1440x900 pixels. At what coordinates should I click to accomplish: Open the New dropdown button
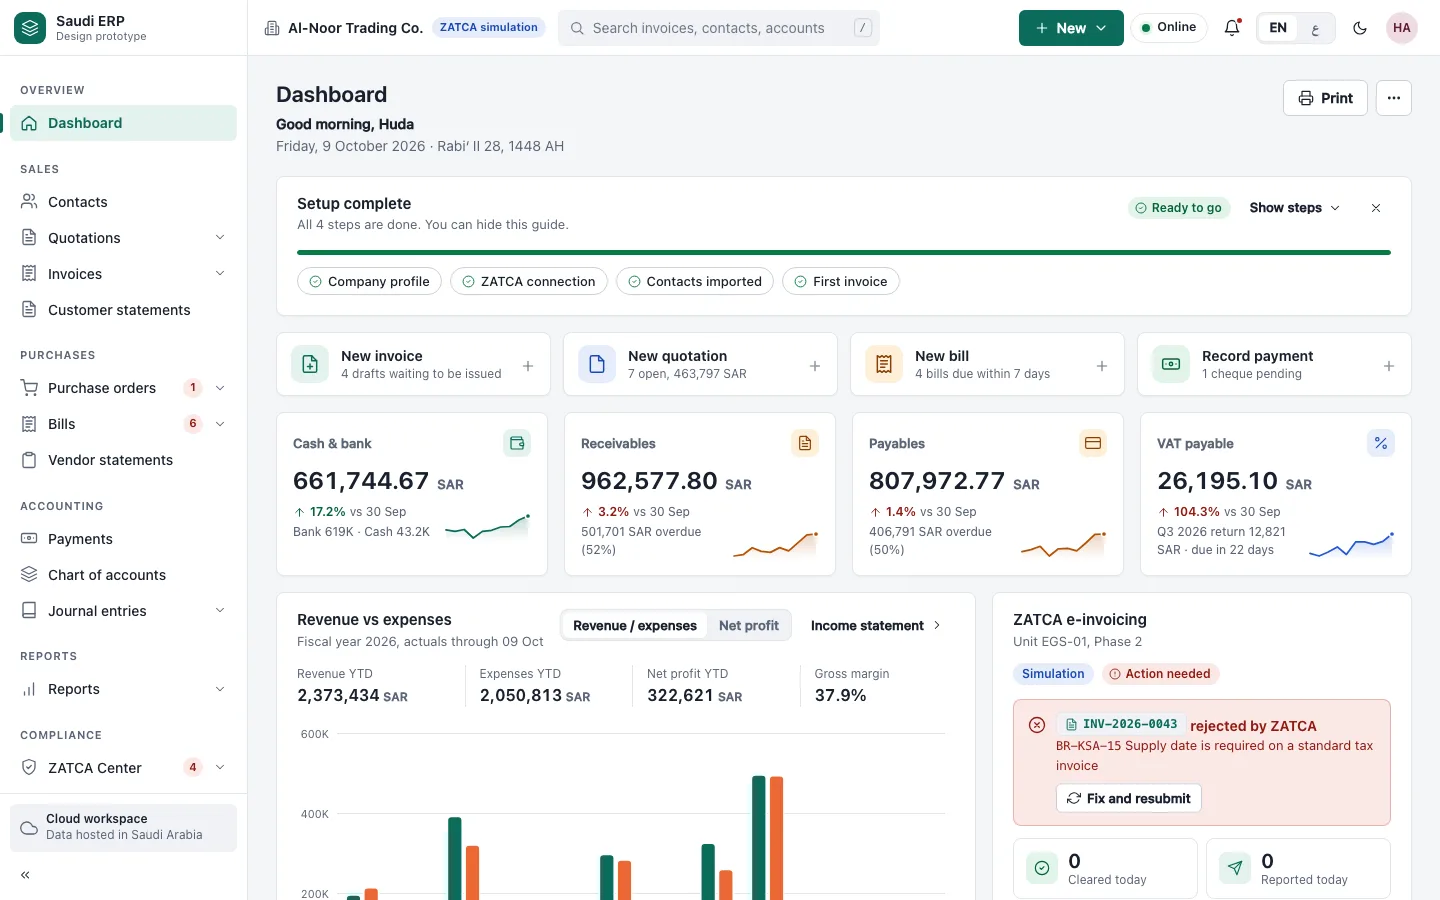pyautogui.click(x=1071, y=28)
